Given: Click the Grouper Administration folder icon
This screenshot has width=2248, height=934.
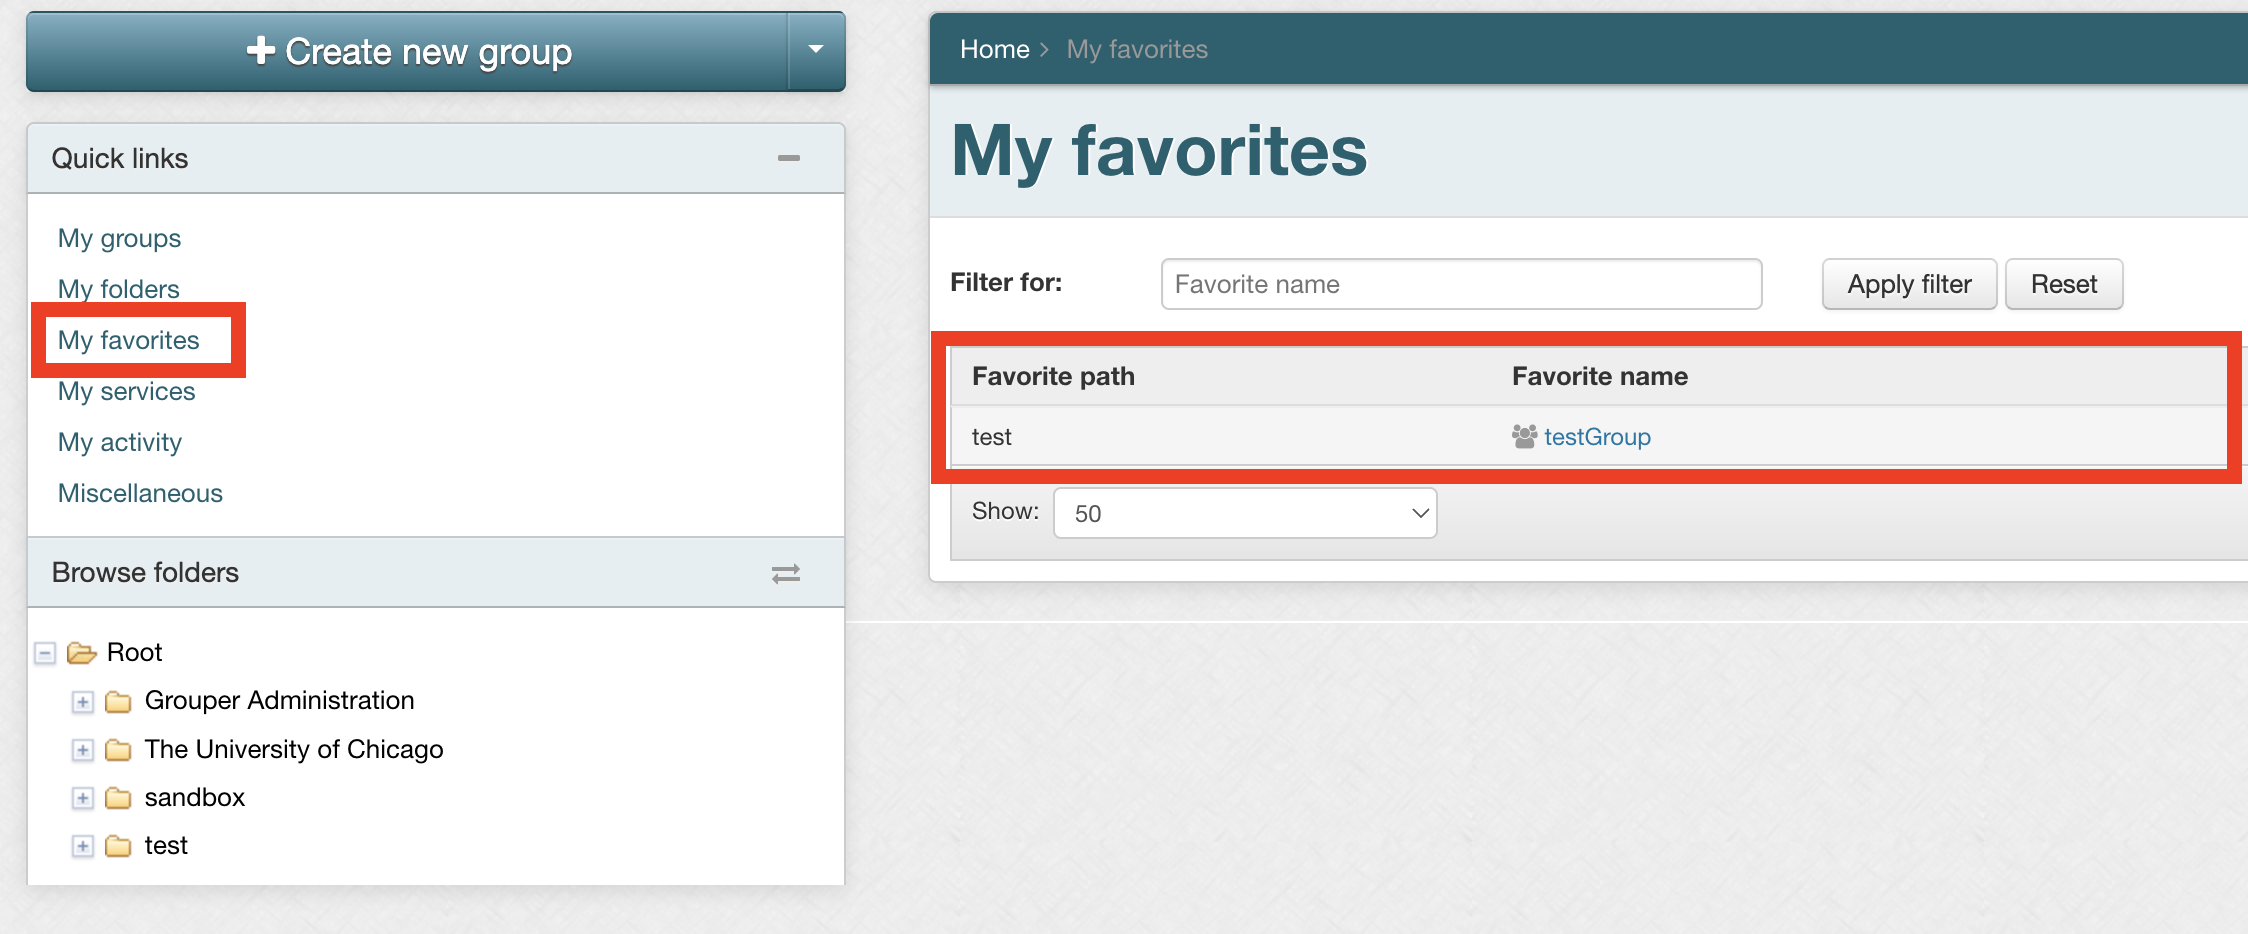Looking at the screenshot, I should (x=118, y=702).
